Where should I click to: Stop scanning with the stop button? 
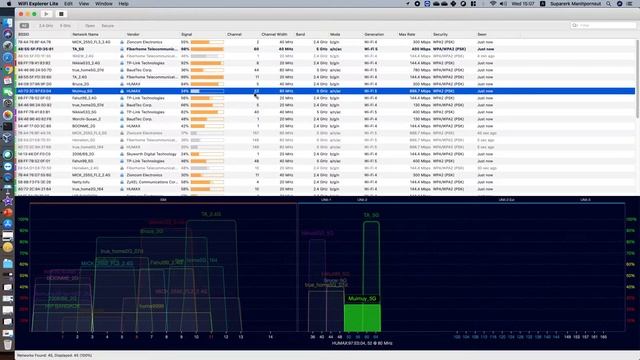(61, 14)
